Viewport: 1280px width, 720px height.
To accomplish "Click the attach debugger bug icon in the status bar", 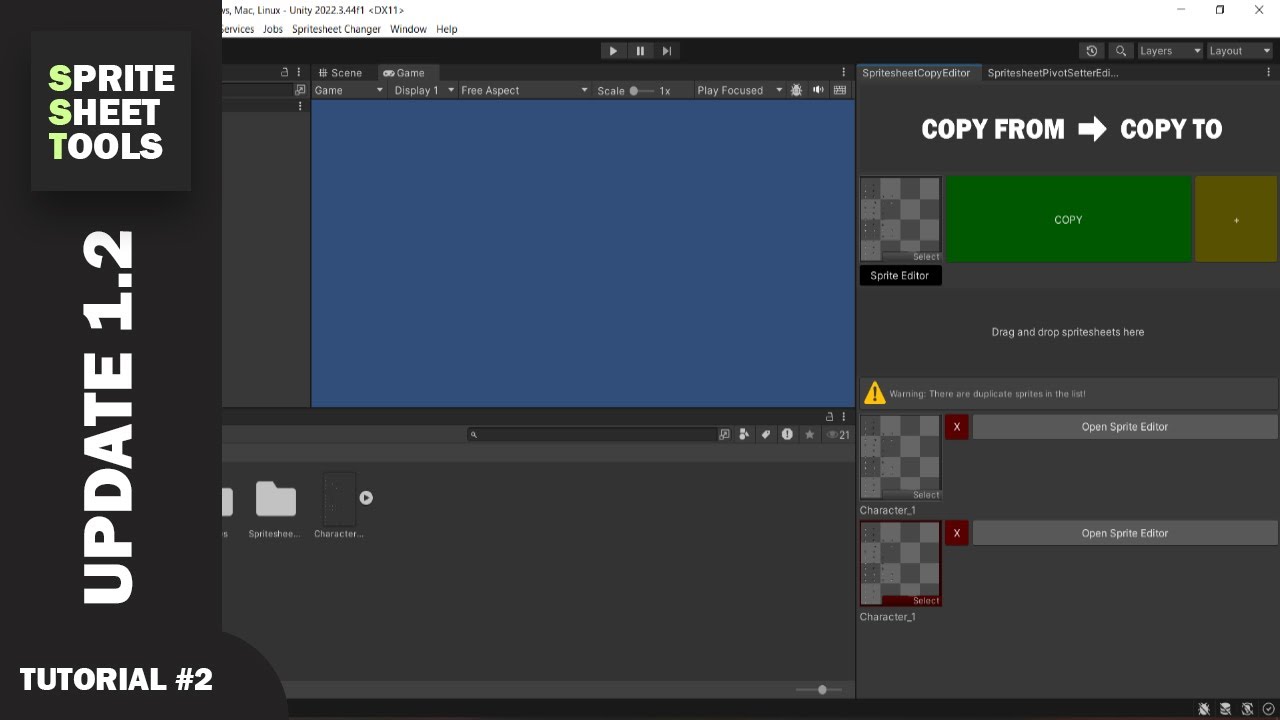I will (x=1204, y=709).
